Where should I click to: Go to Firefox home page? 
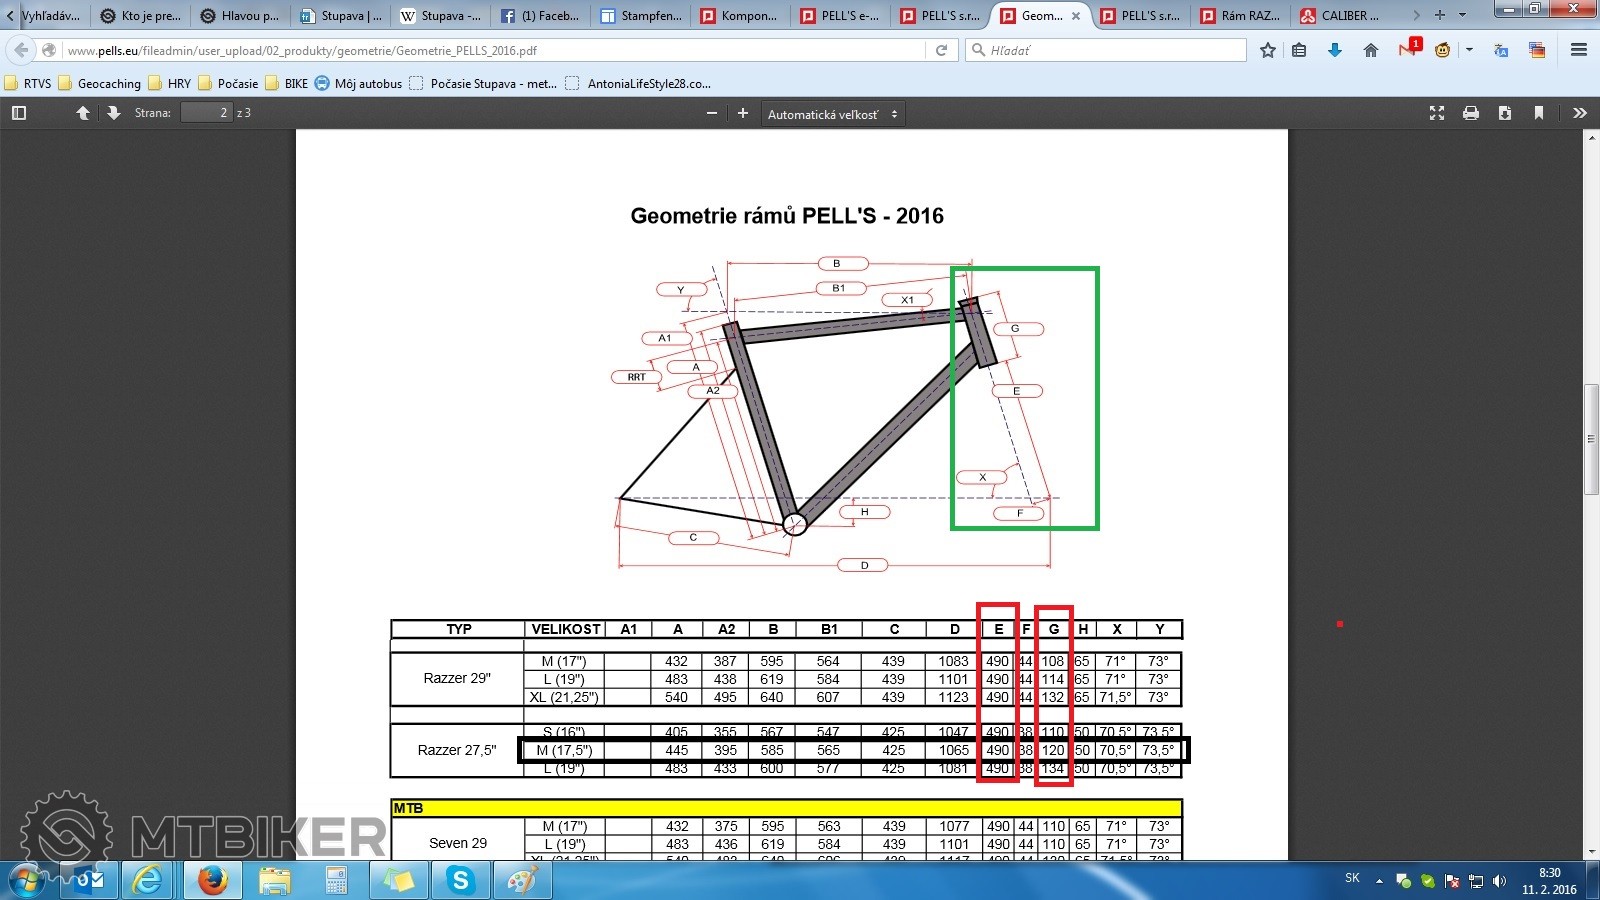pos(1371,50)
